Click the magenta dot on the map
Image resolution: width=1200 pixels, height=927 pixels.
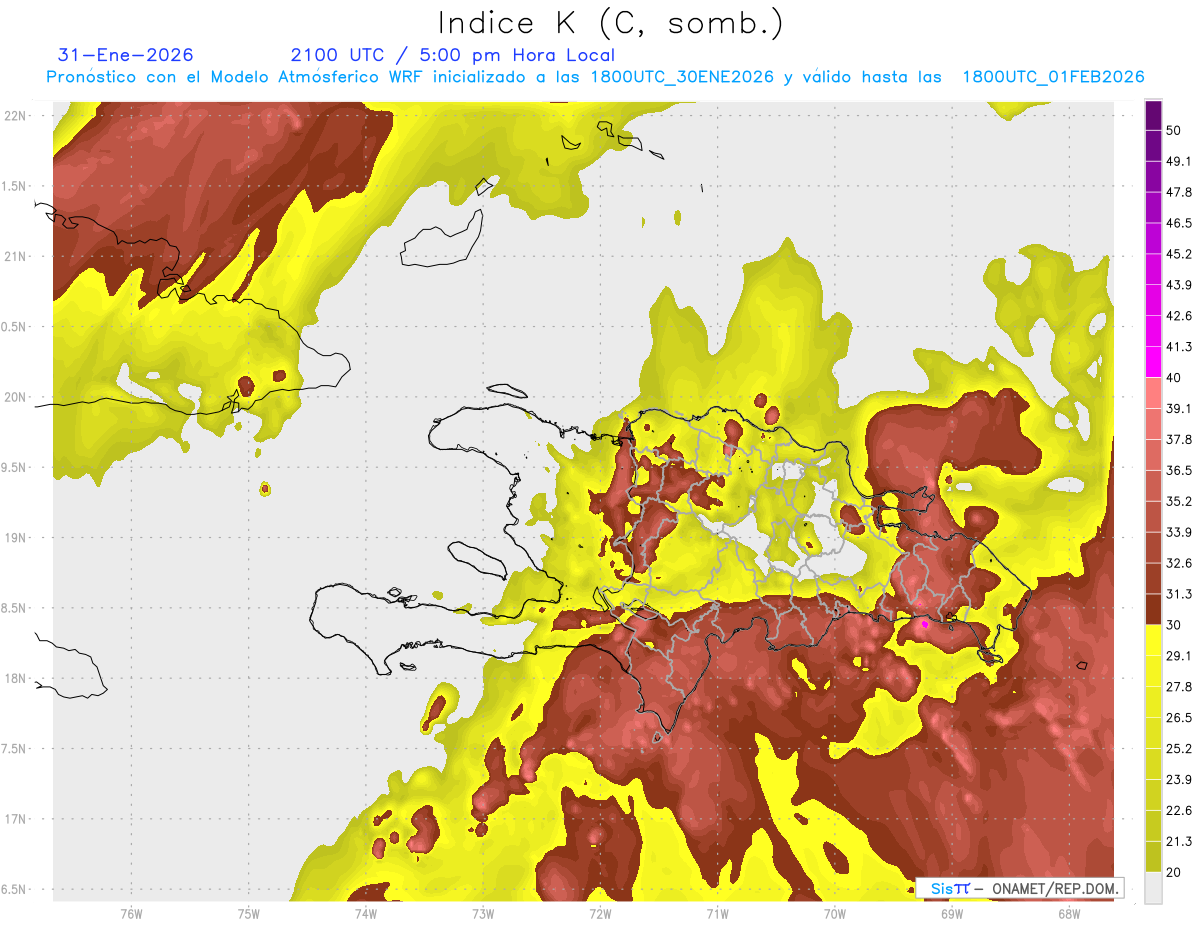point(925,624)
